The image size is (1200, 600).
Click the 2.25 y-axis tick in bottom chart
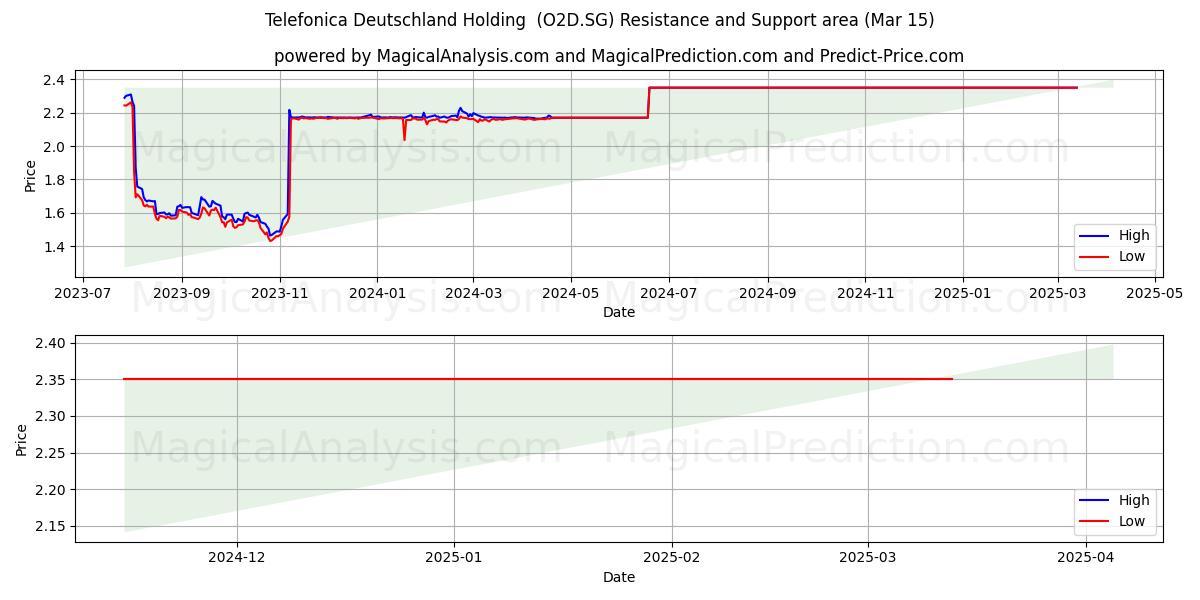[52, 453]
